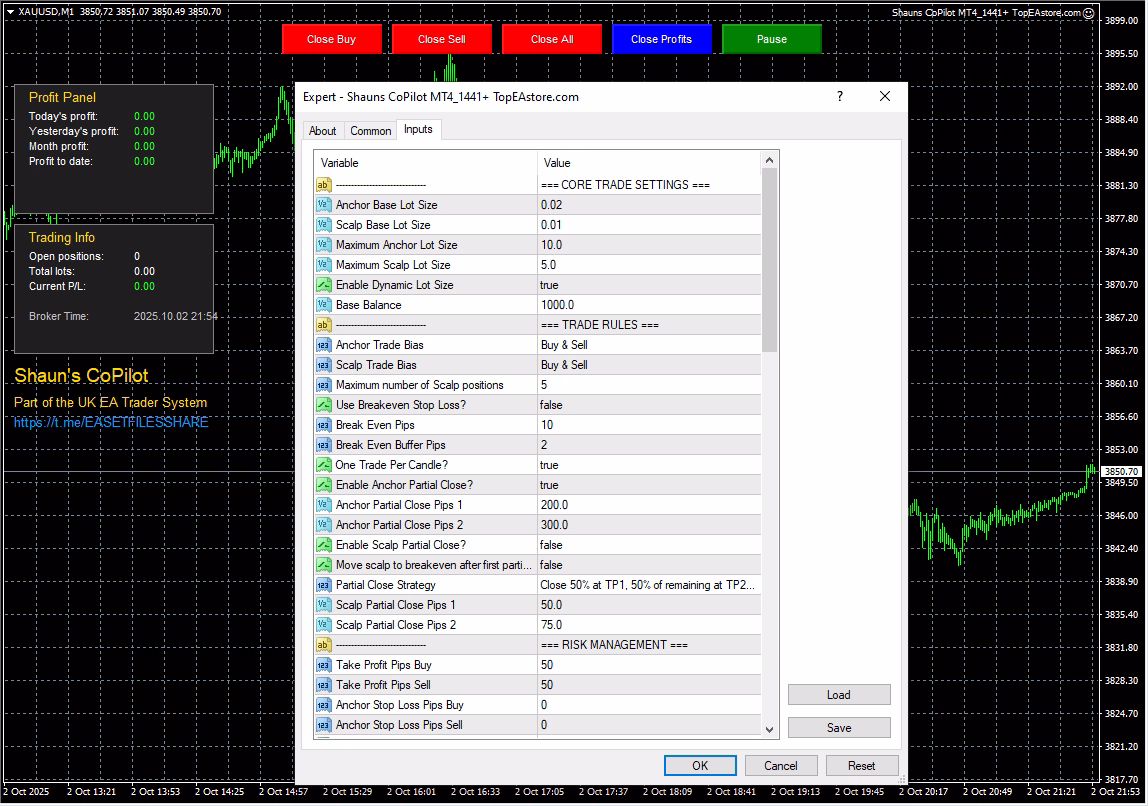Click the XAUUSD,M1 chart menu arrow
This screenshot has height=806, width=1148.
coord(10,12)
